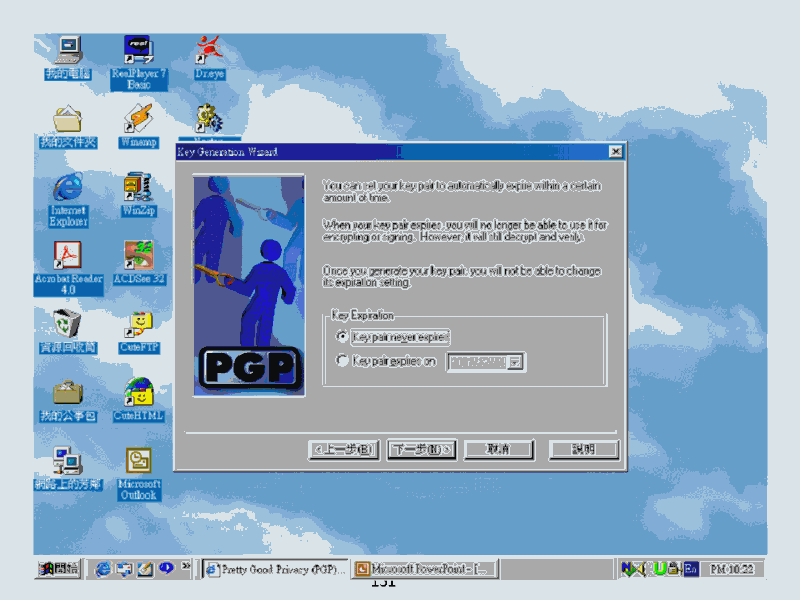This screenshot has width=800, height=600.
Task: Click the ACDSee 32 desktop icon
Action: tap(138, 256)
